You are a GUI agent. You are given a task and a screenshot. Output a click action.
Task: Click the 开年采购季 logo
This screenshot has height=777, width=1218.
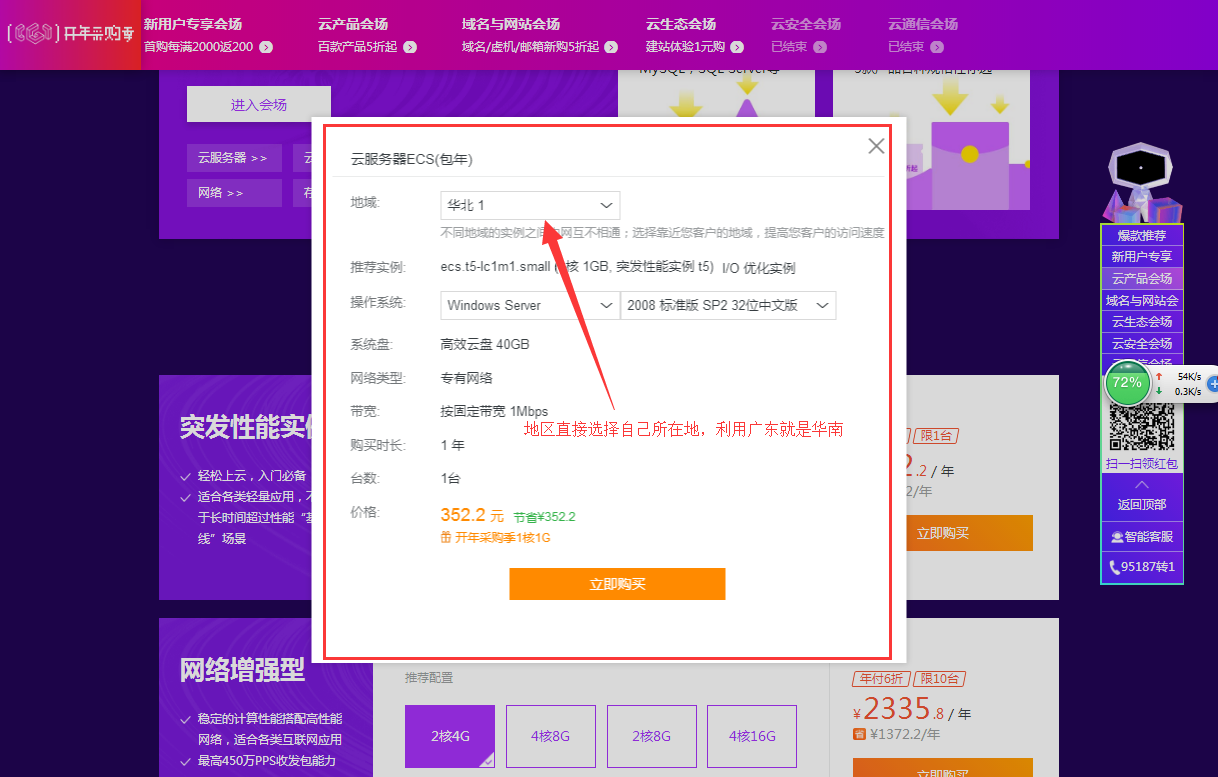click(71, 33)
